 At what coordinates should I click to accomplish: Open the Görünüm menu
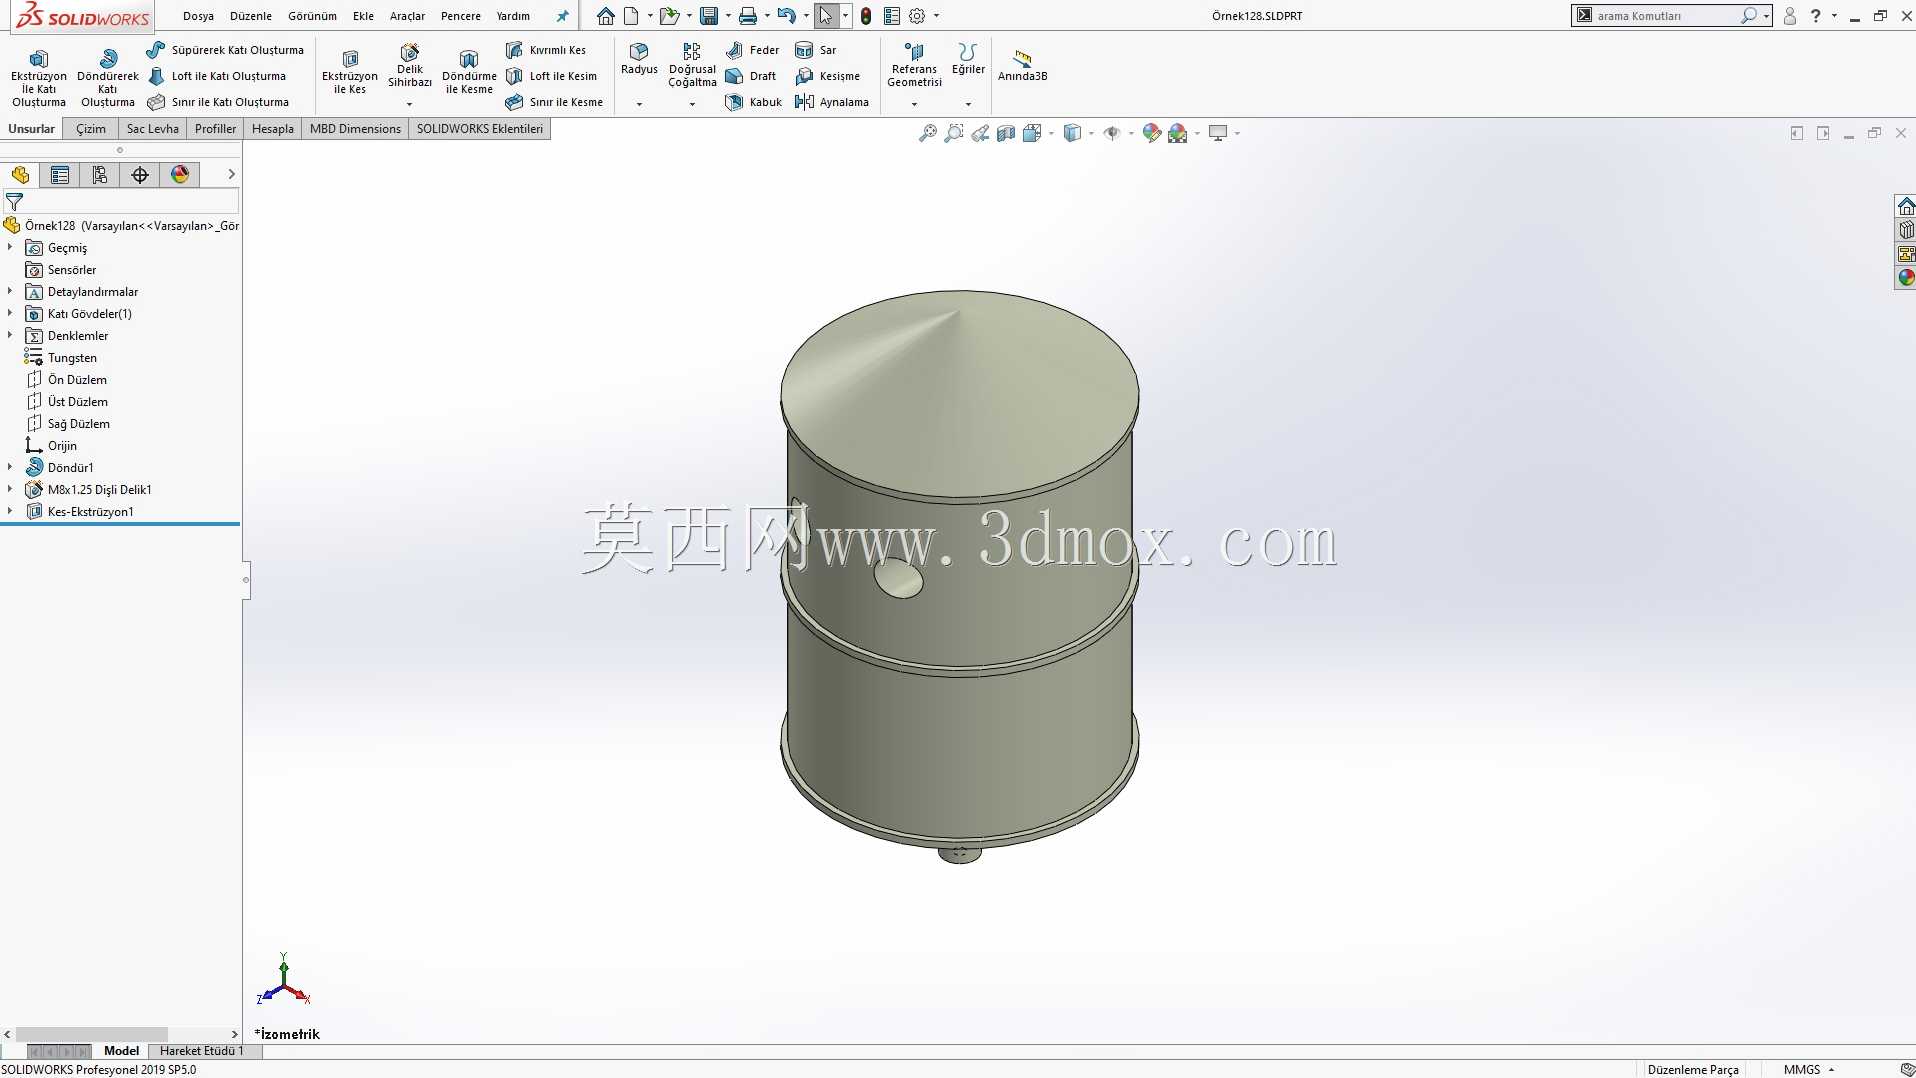pyautogui.click(x=312, y=16)
